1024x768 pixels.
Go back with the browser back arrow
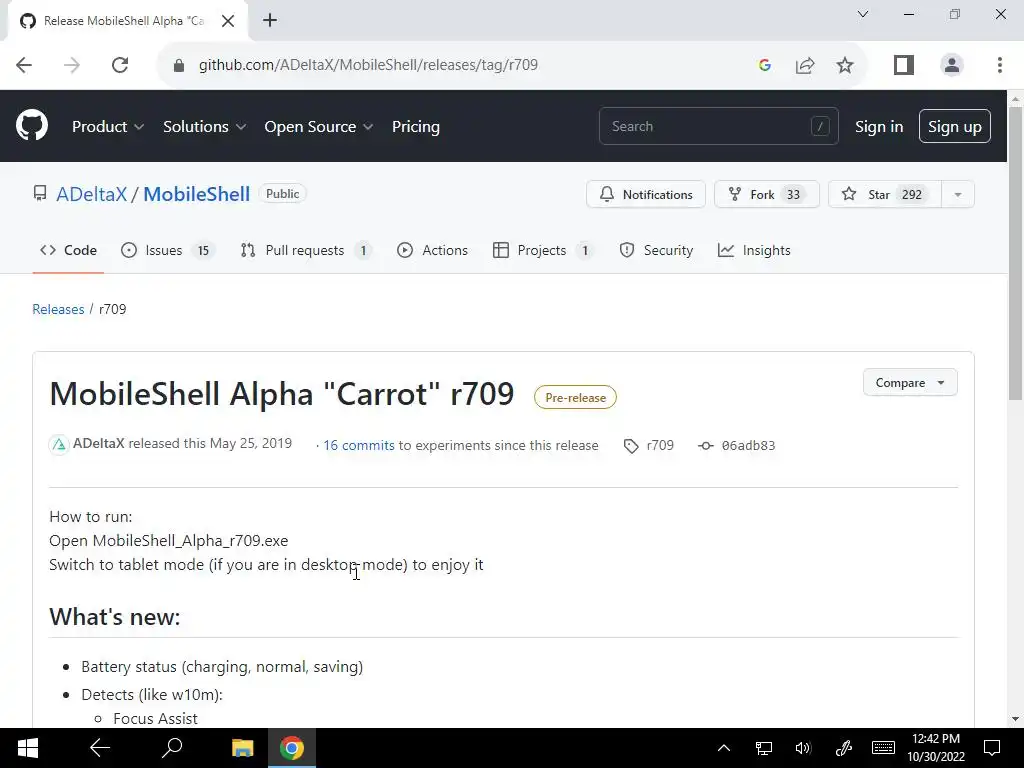point(24,65)
